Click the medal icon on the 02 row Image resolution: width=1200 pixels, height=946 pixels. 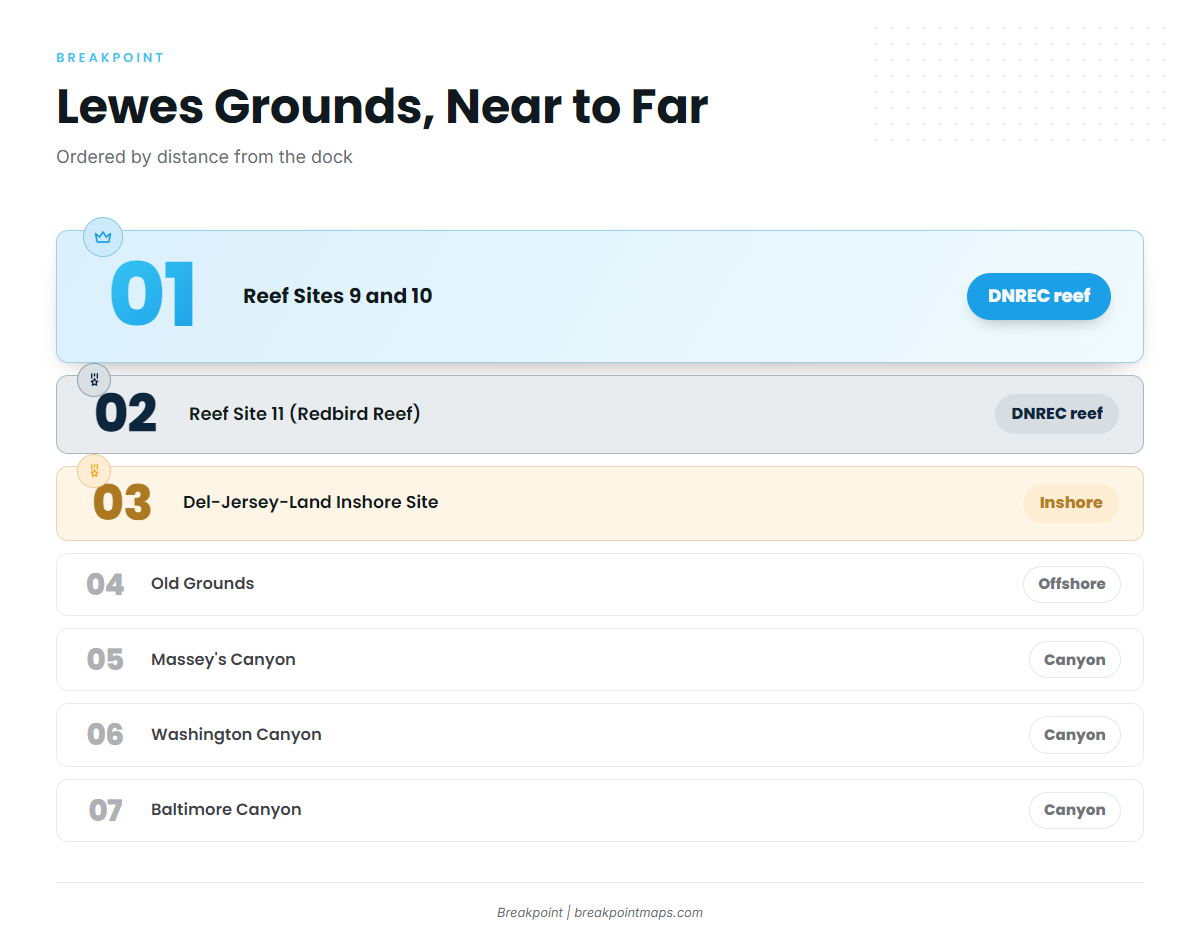pos(94,379)
